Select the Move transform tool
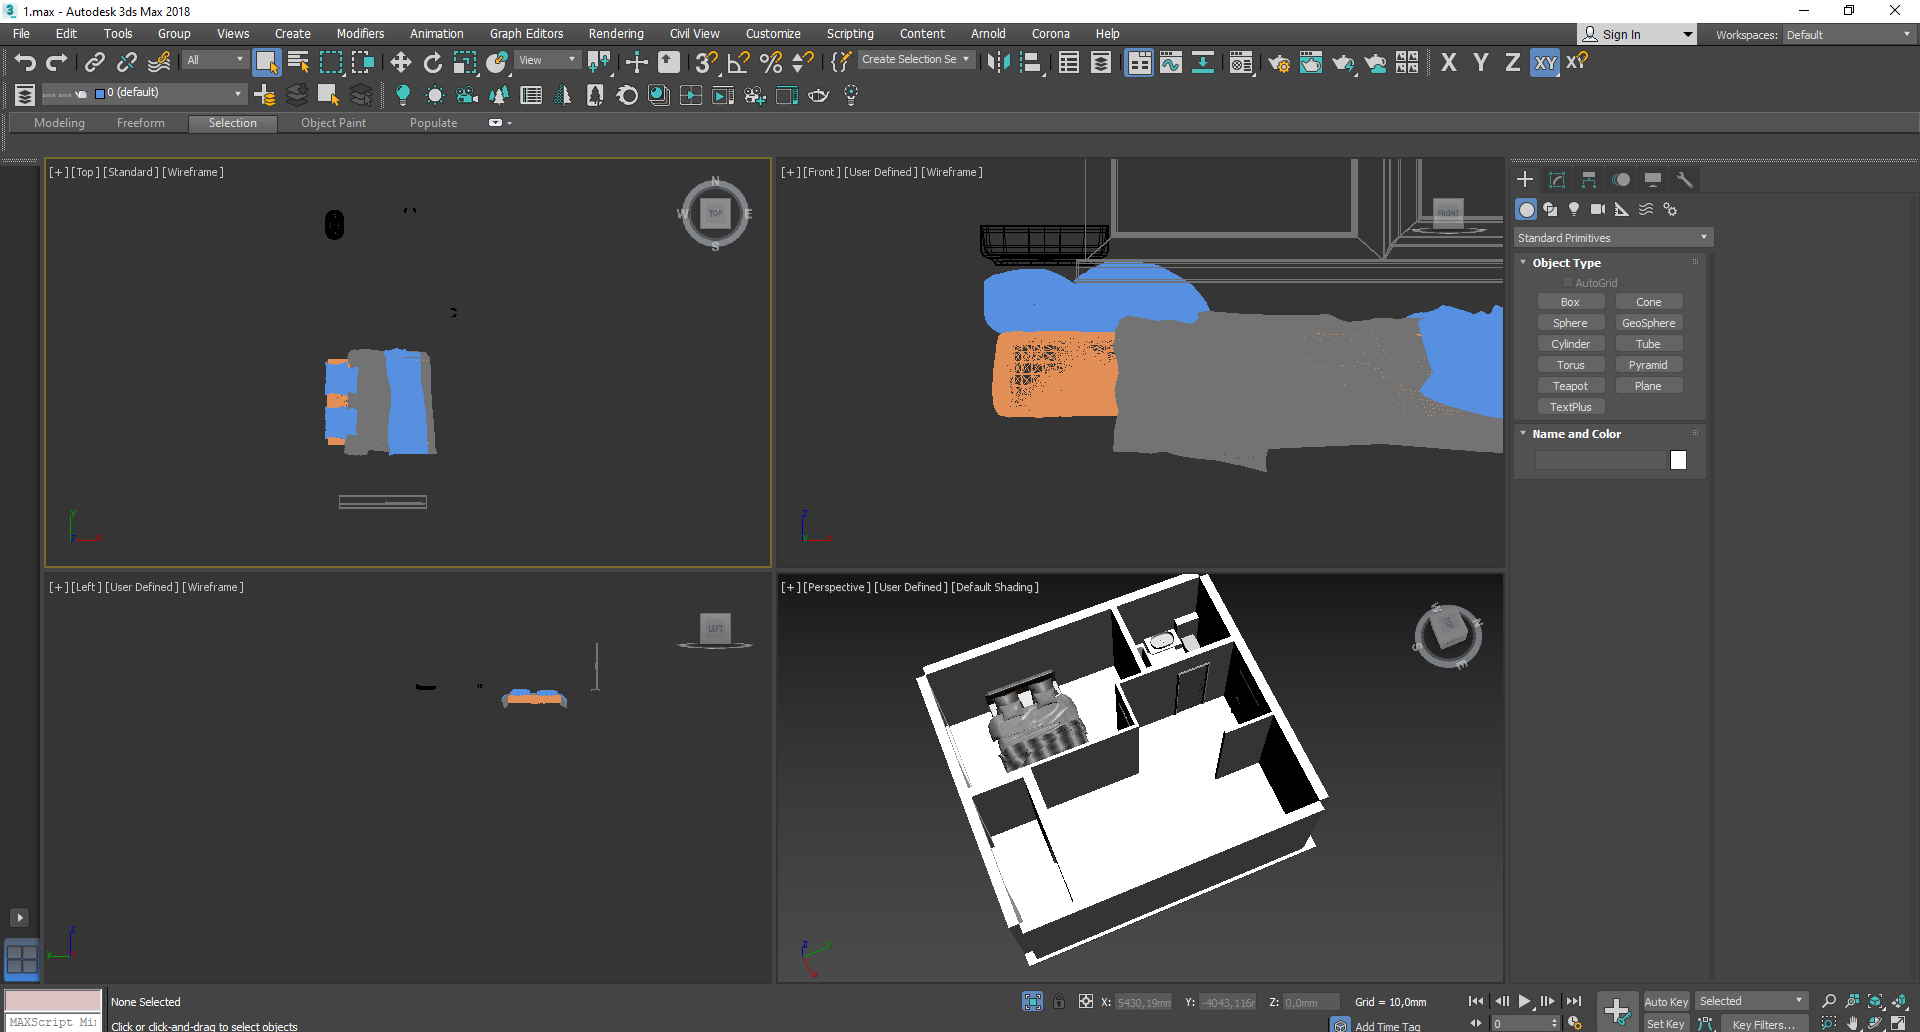The height and width of the screenshot is (1032, 1920). tap(400, 63)
